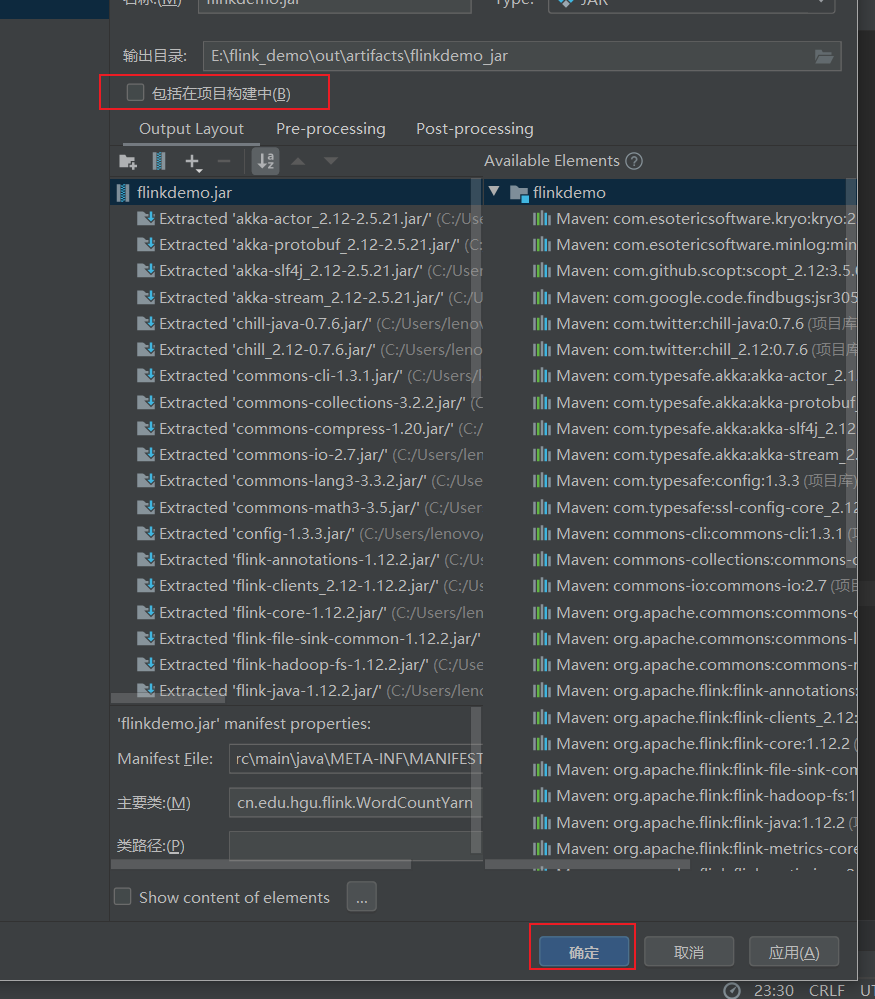Viewport: 875px width, 999px height.
Task: Enable Show content of elements checkbox
Action: pyautogui.click(x=122, y=896)
